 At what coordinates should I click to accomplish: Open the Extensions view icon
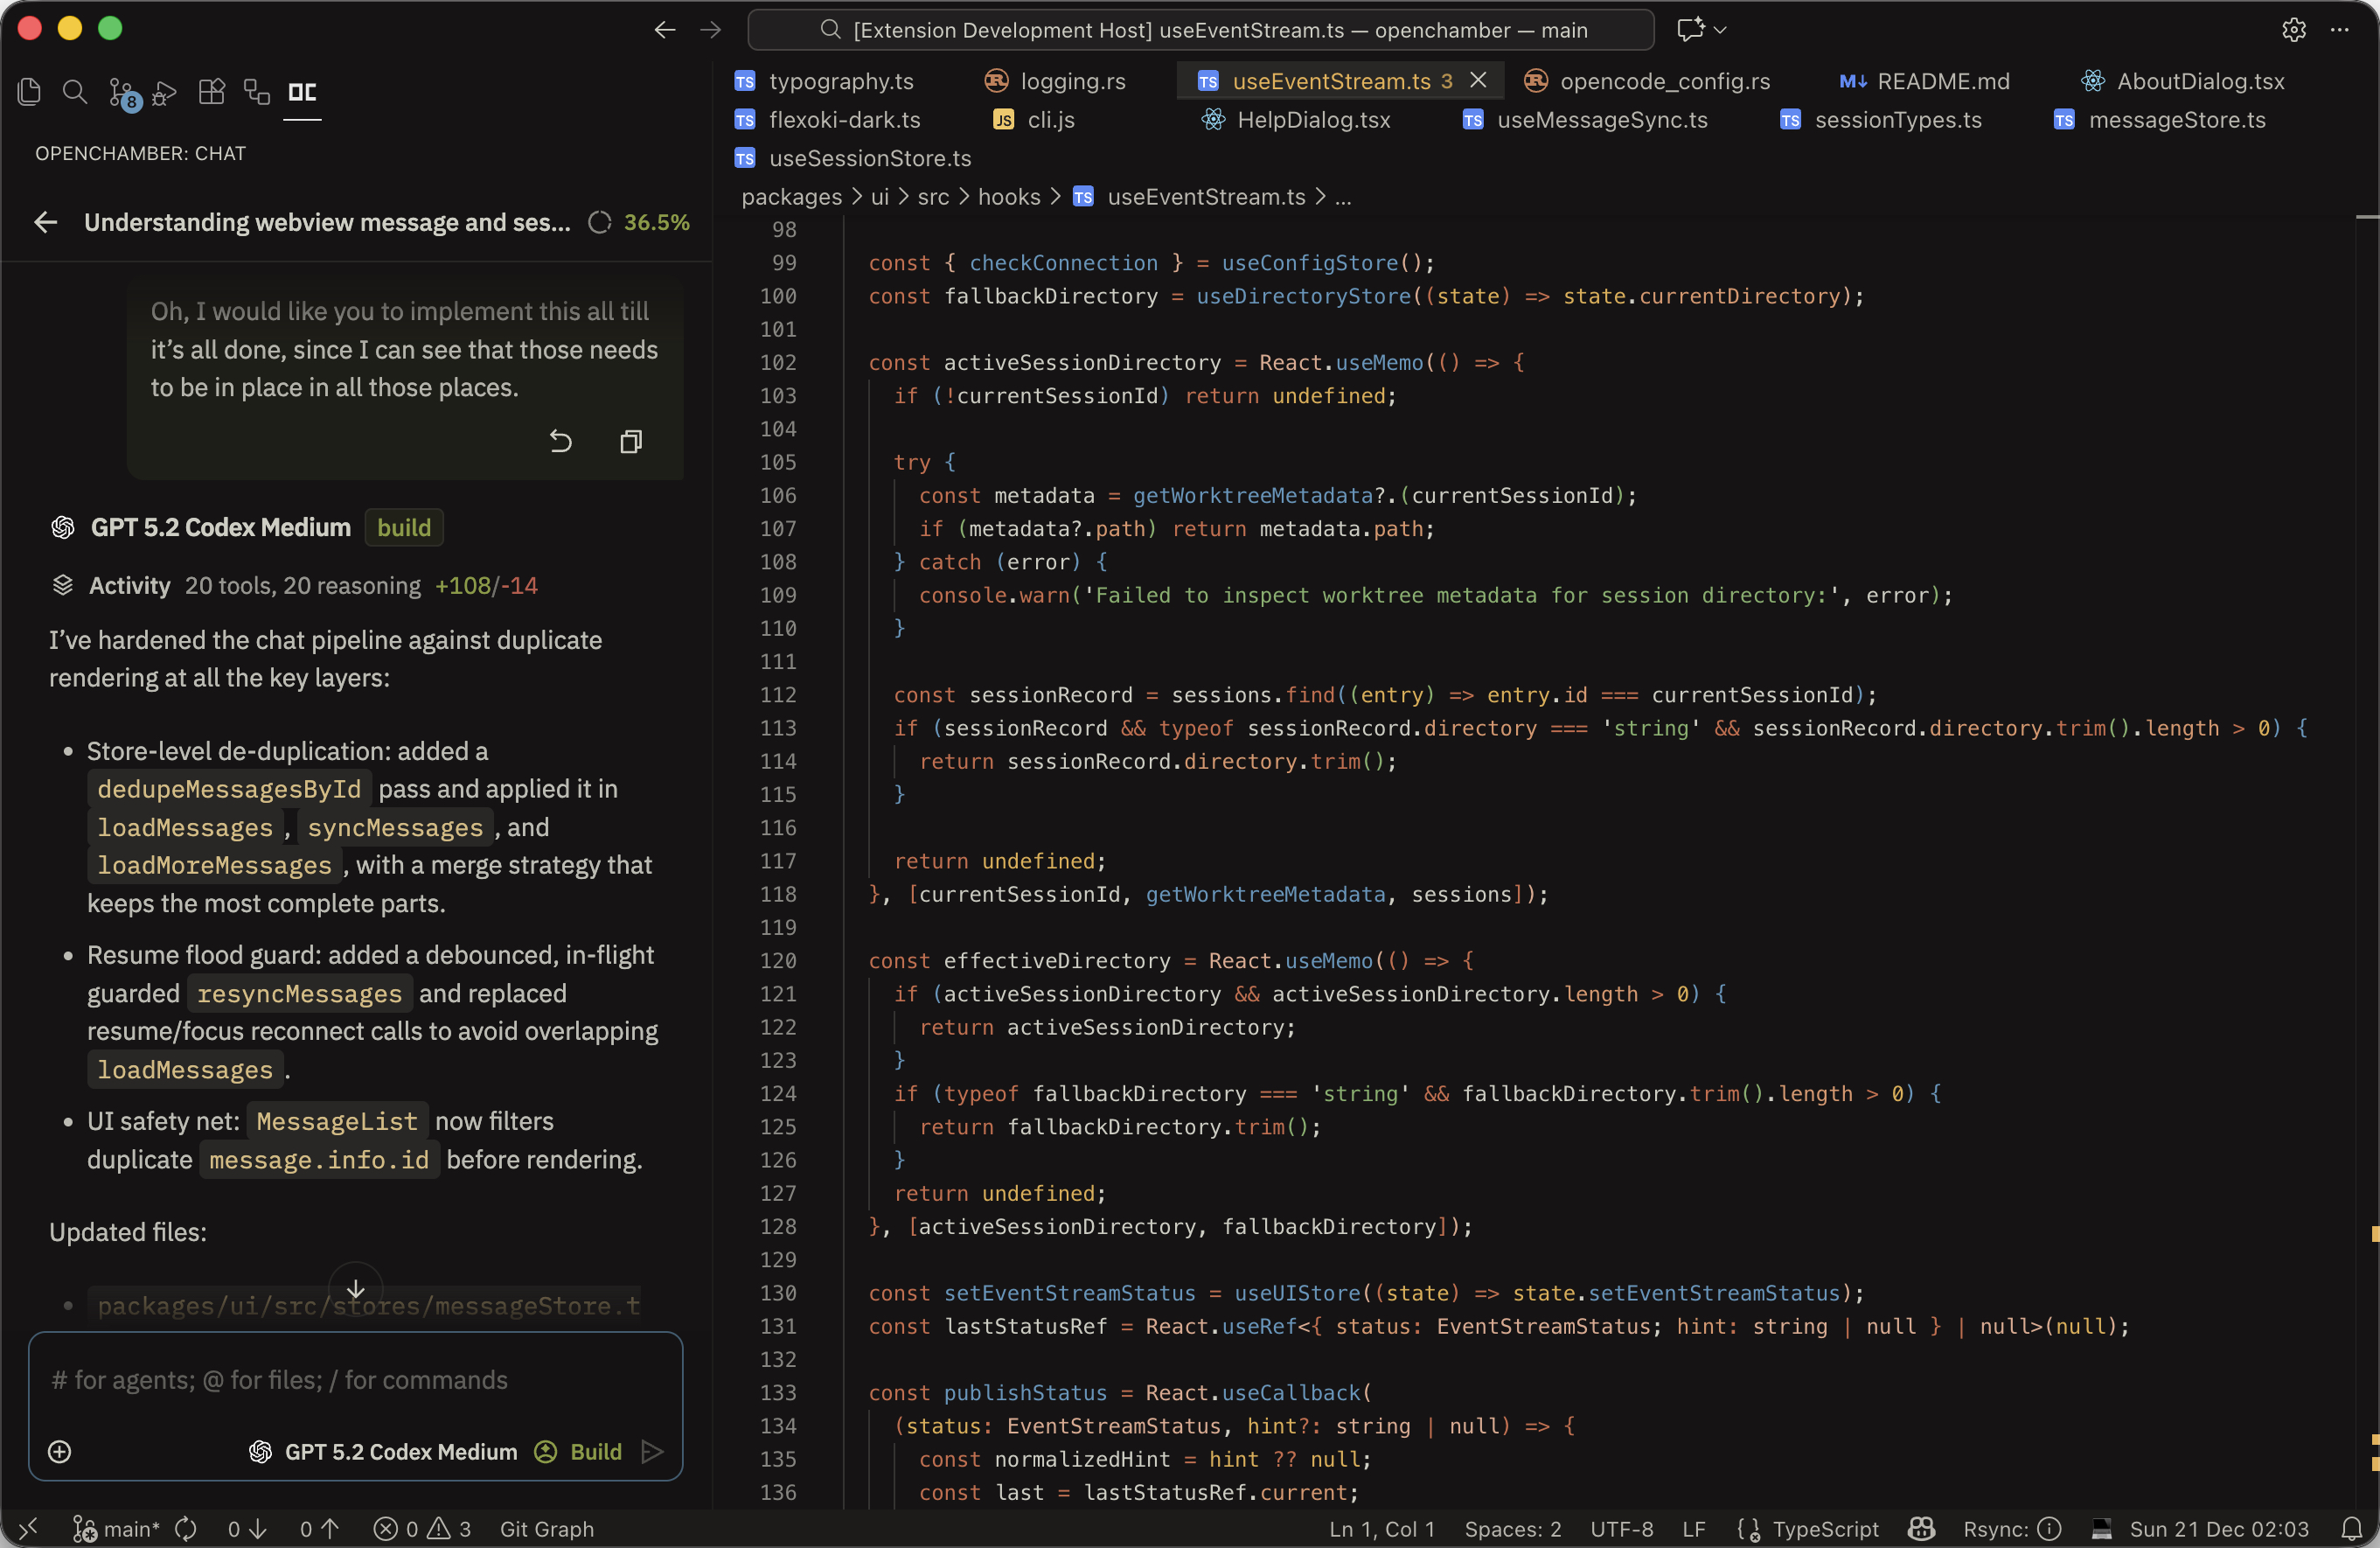[211, 93]
